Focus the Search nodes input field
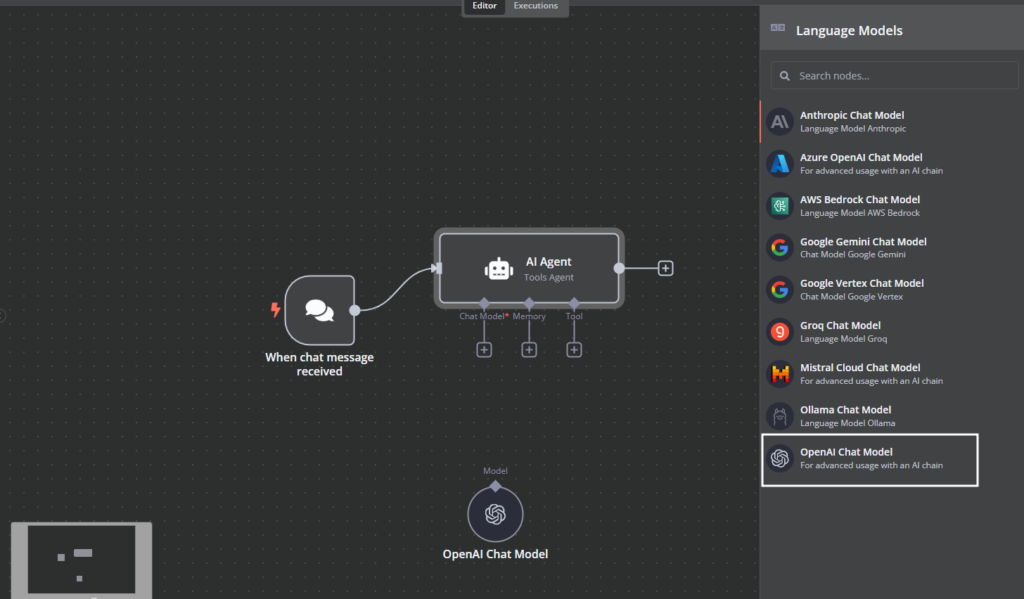Viewport: 1024px width, 599px height. (x=894, y=76)
